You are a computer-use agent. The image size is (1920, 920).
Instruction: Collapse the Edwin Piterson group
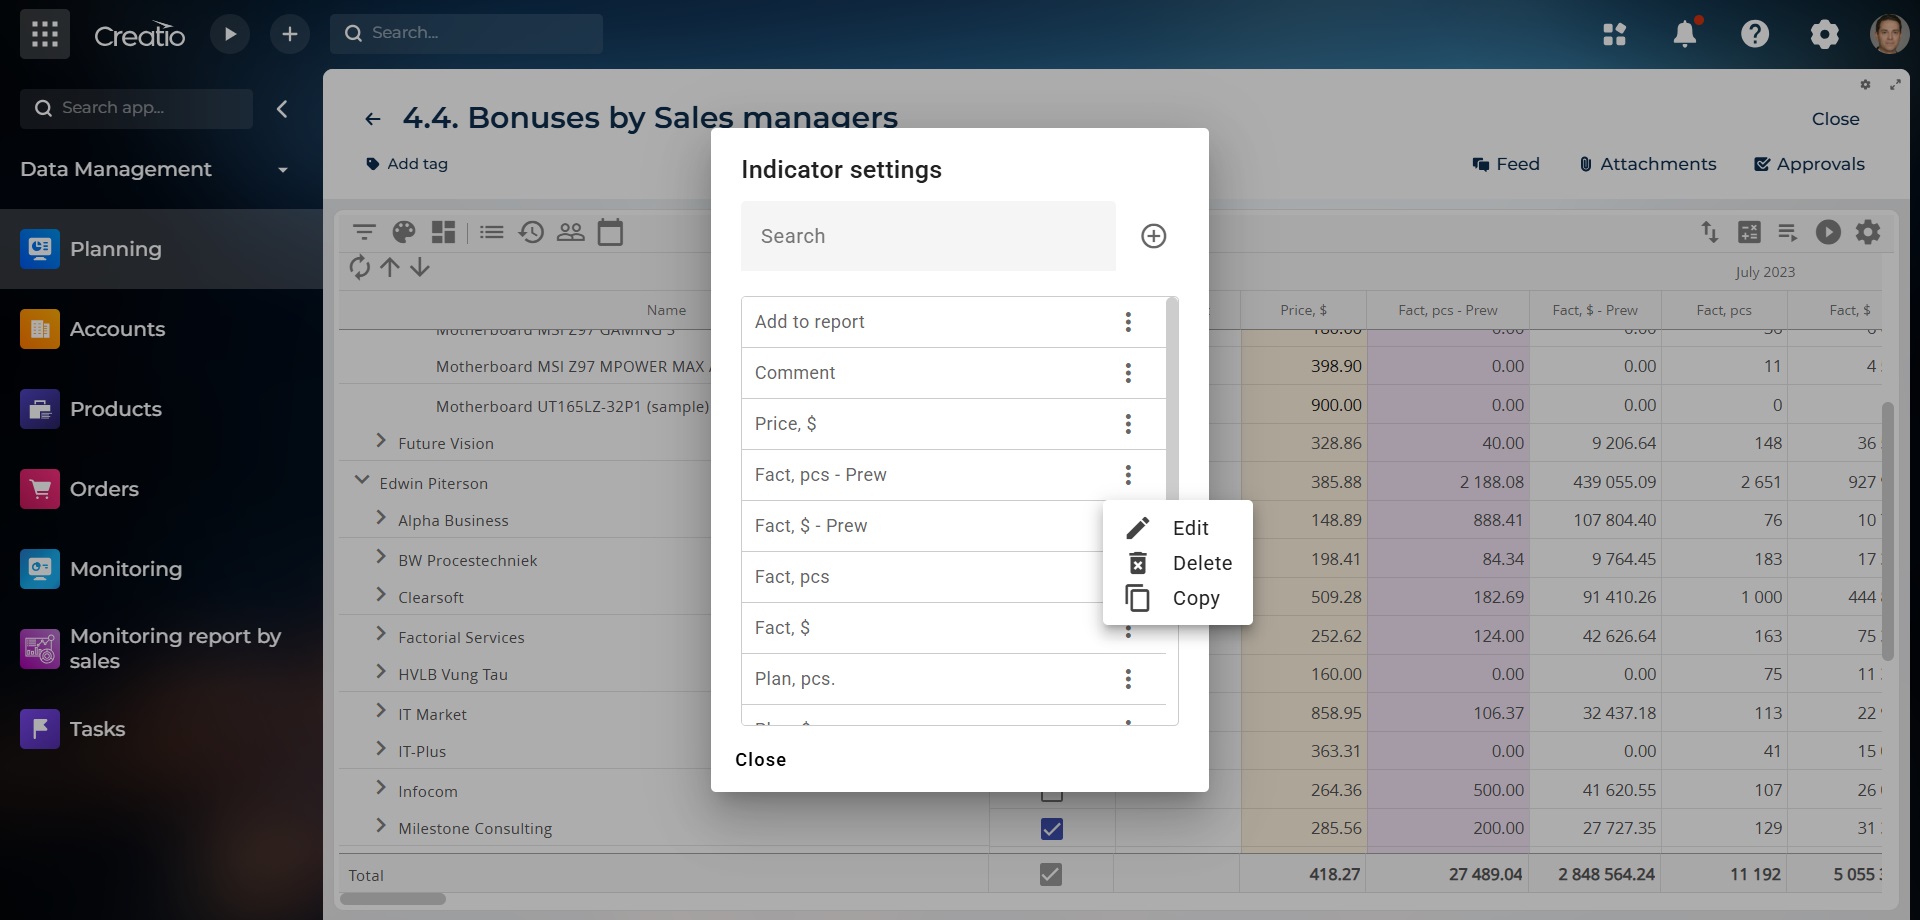pos(362,481)
